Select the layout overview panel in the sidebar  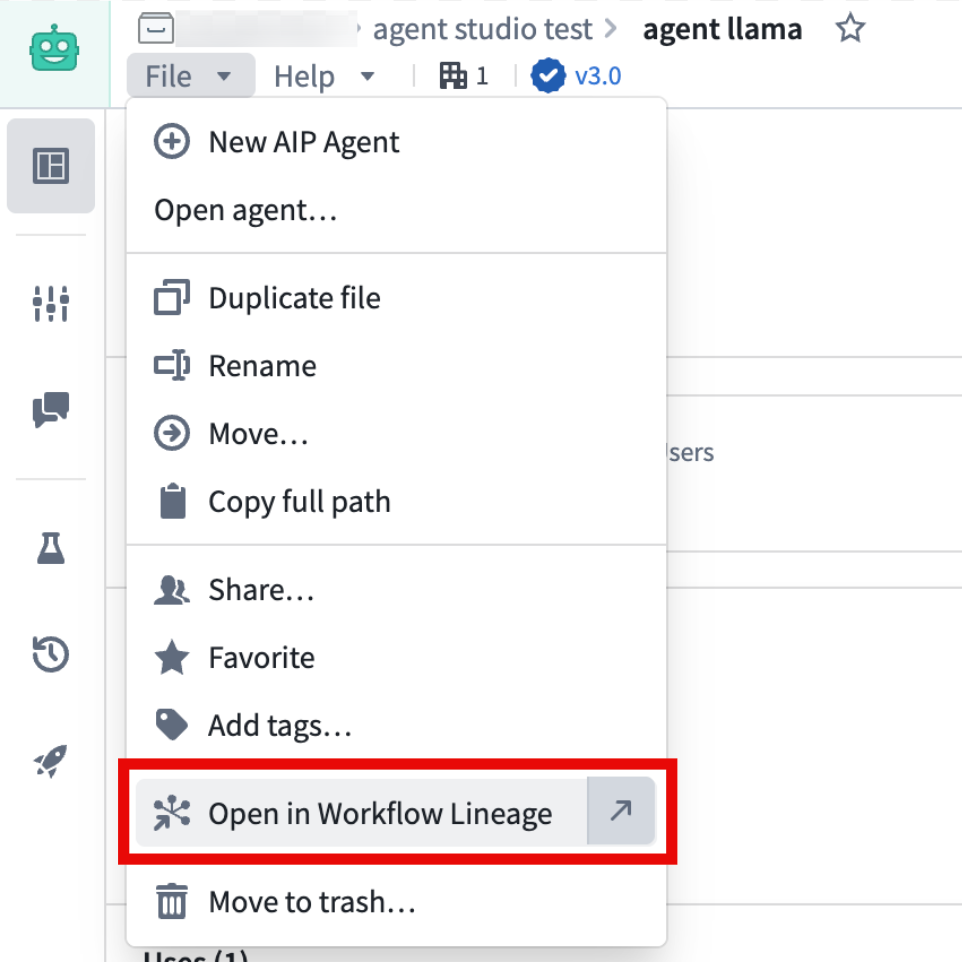click(x=50, y=166)
